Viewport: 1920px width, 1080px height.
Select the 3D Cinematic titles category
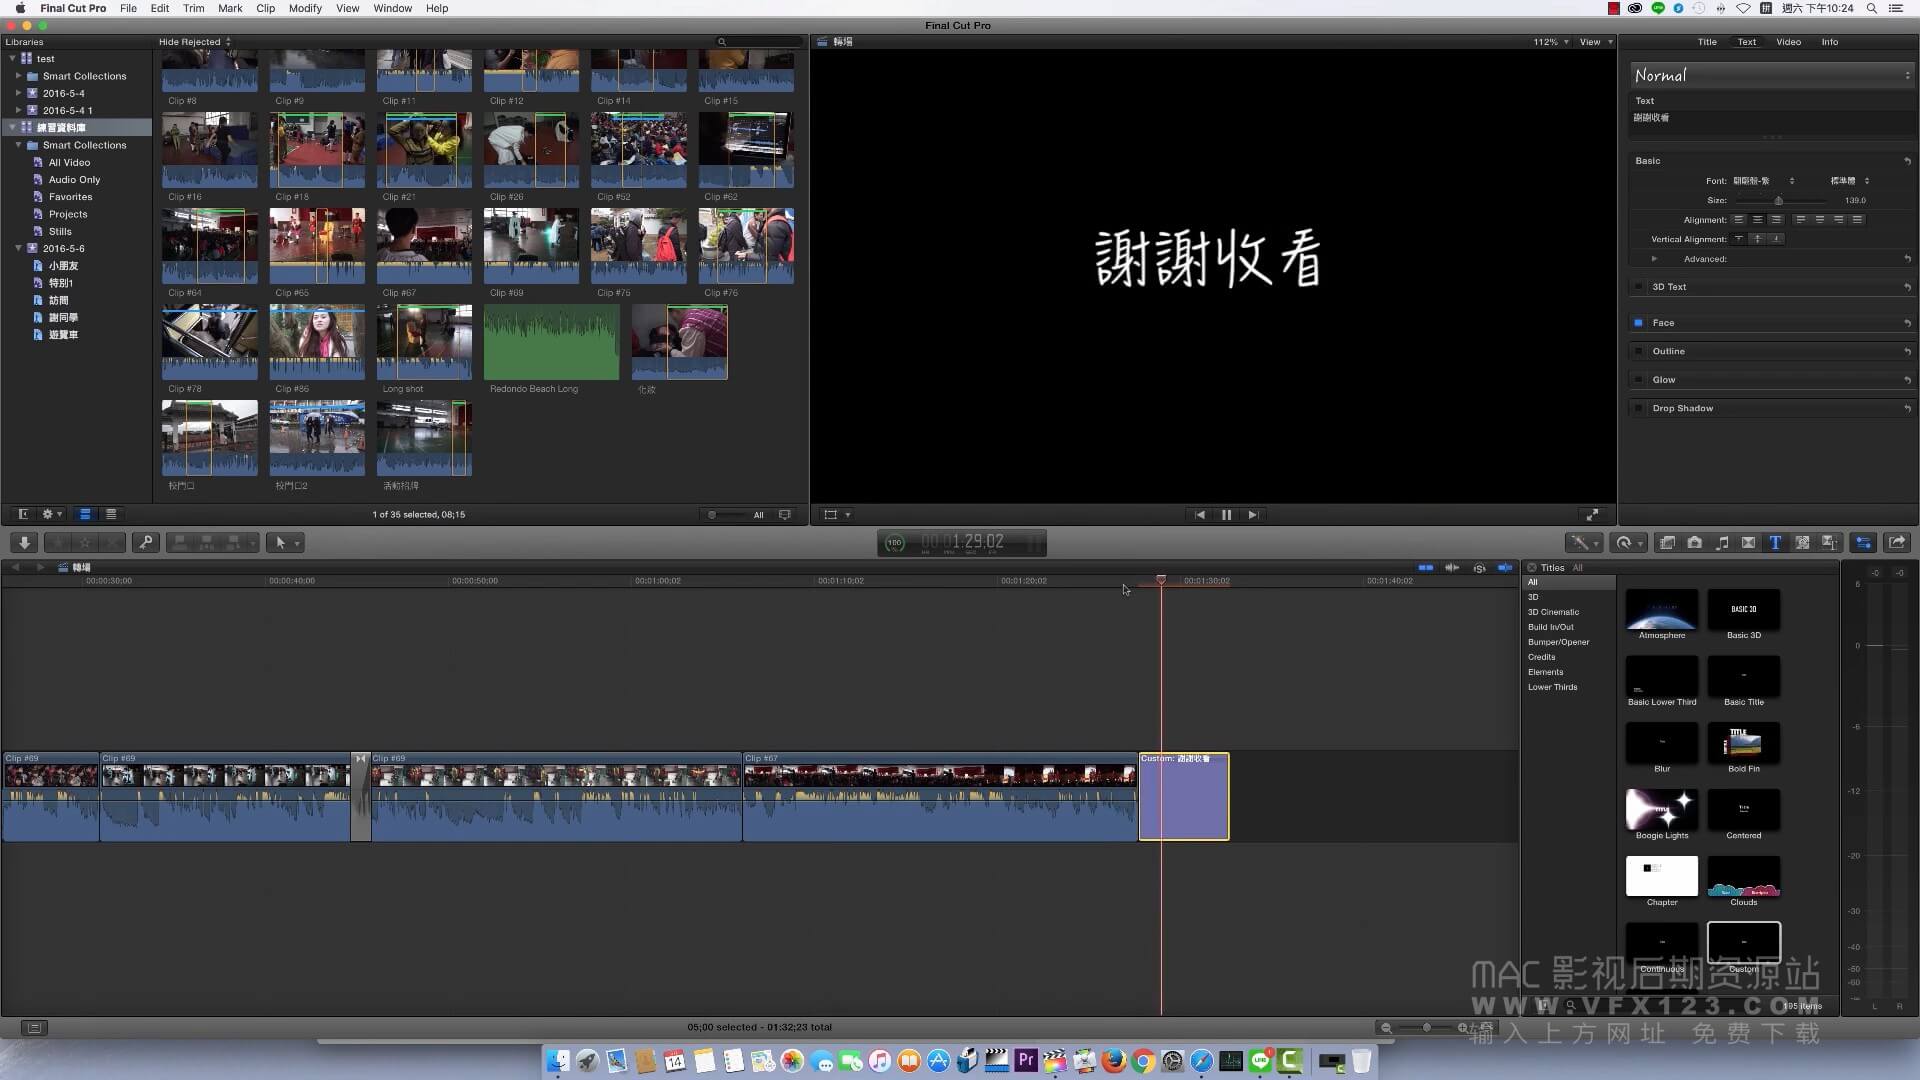1553,612
